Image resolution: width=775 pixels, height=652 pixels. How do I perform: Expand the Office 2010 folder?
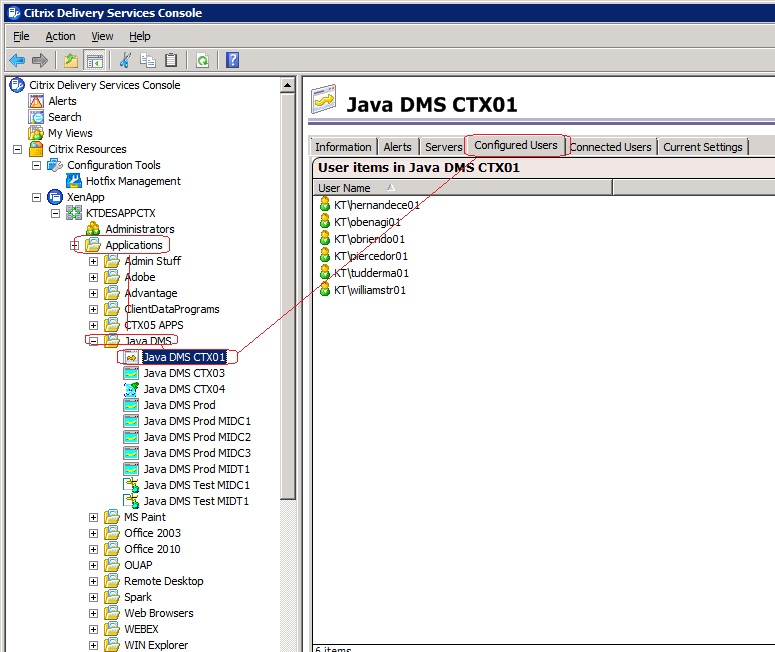pyautogui.click(x=94, y=549)
